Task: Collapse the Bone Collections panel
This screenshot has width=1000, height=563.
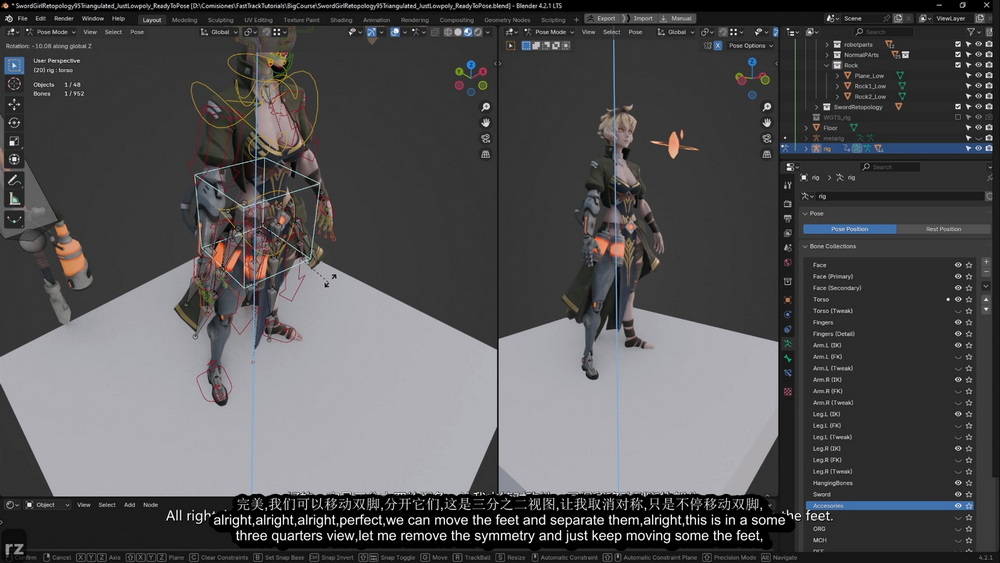Action: click(x=805, y=246)
